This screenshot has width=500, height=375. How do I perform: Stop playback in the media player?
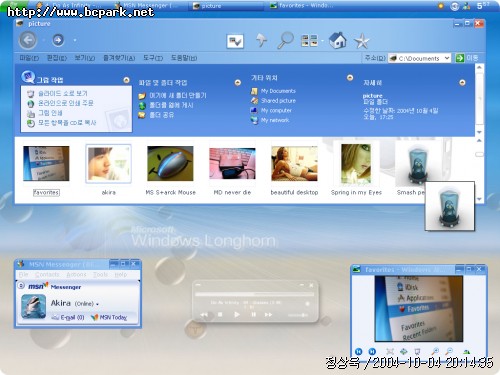220,314
